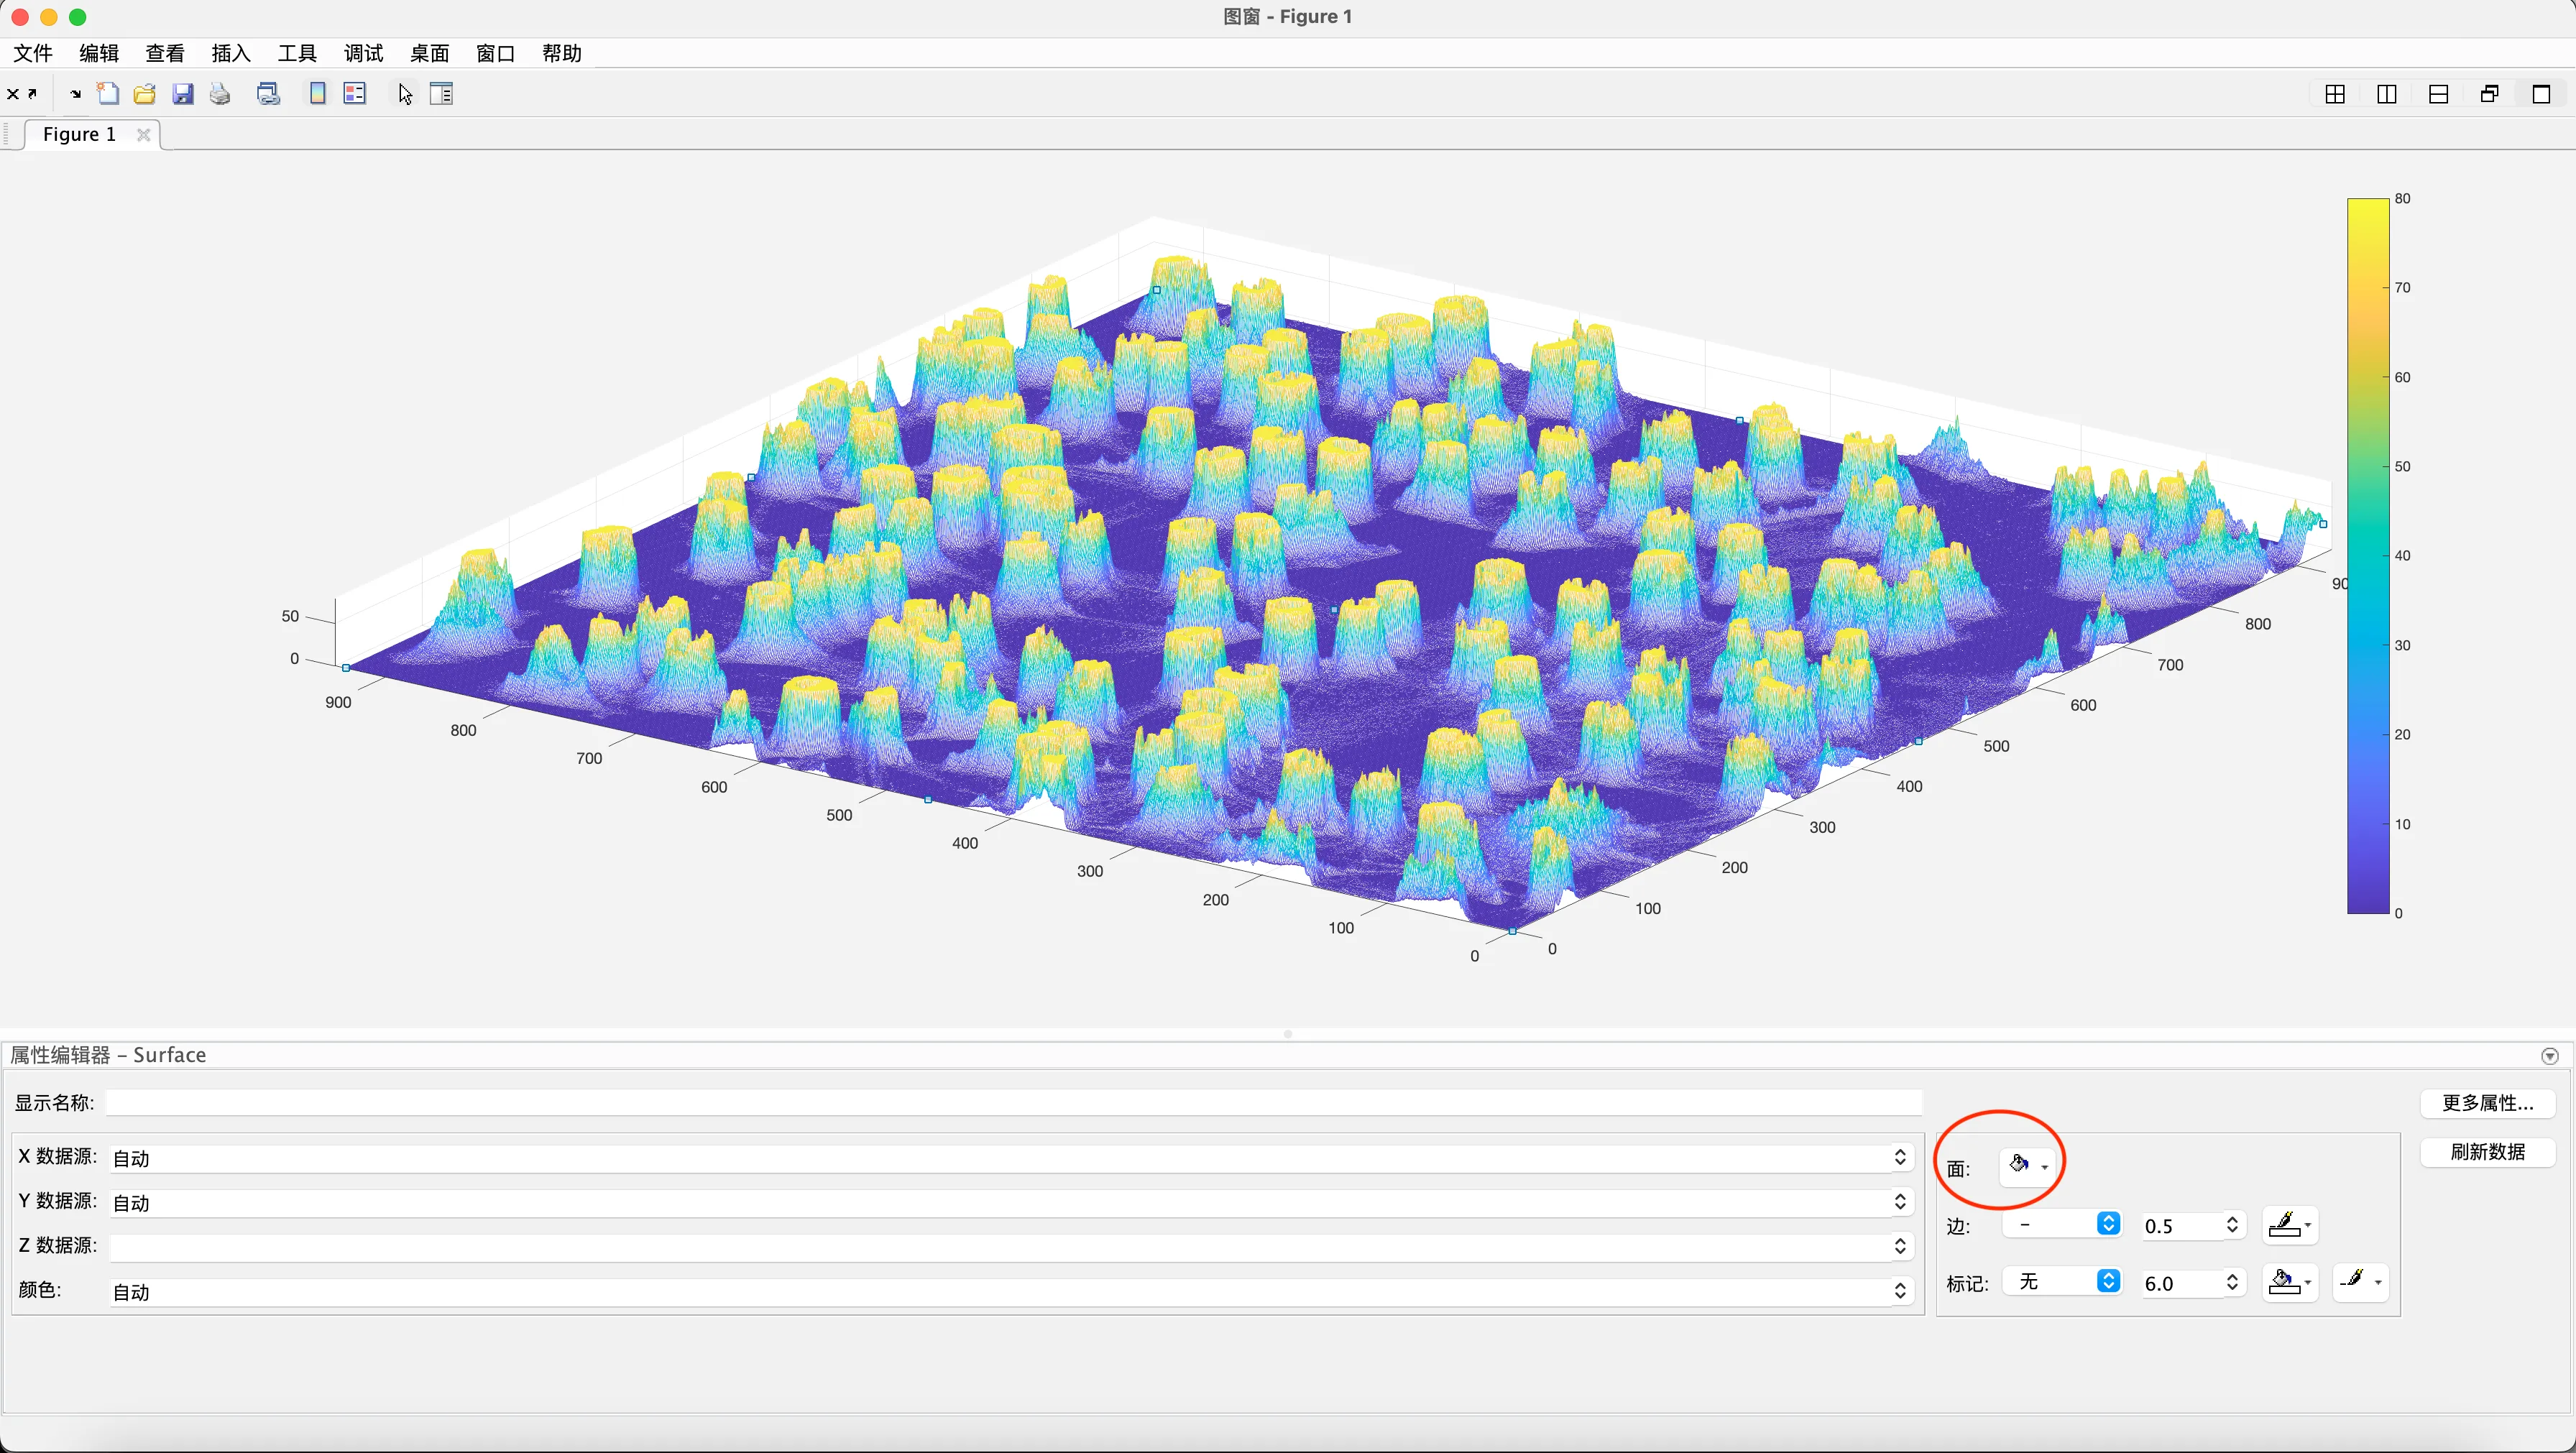Adjust the 0.5 line width stepper
Image resolution: width=2576 pixels, height=1453 pixels.
pyautogui.click(x=2232, y=1225)
